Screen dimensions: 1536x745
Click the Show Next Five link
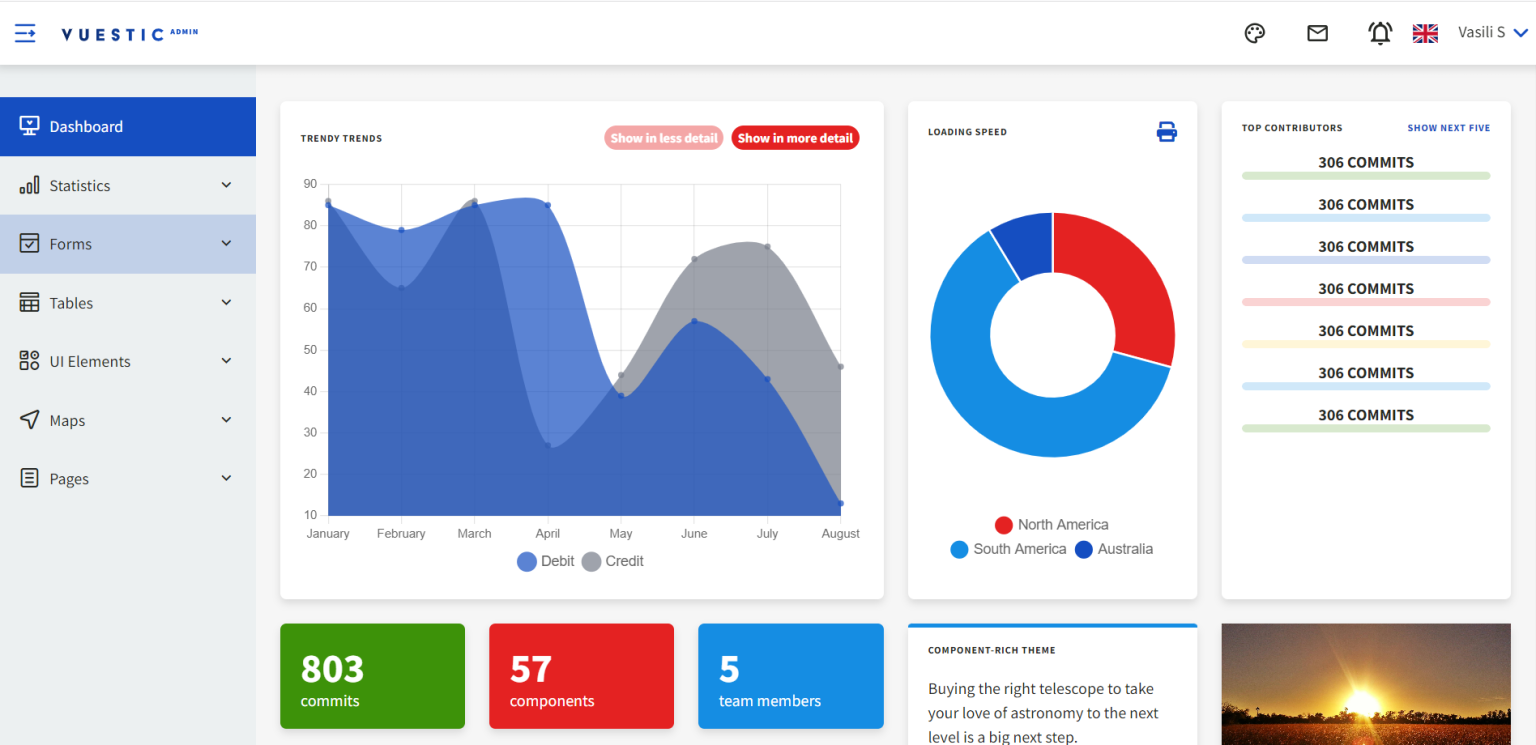(x=1448, y=128)
